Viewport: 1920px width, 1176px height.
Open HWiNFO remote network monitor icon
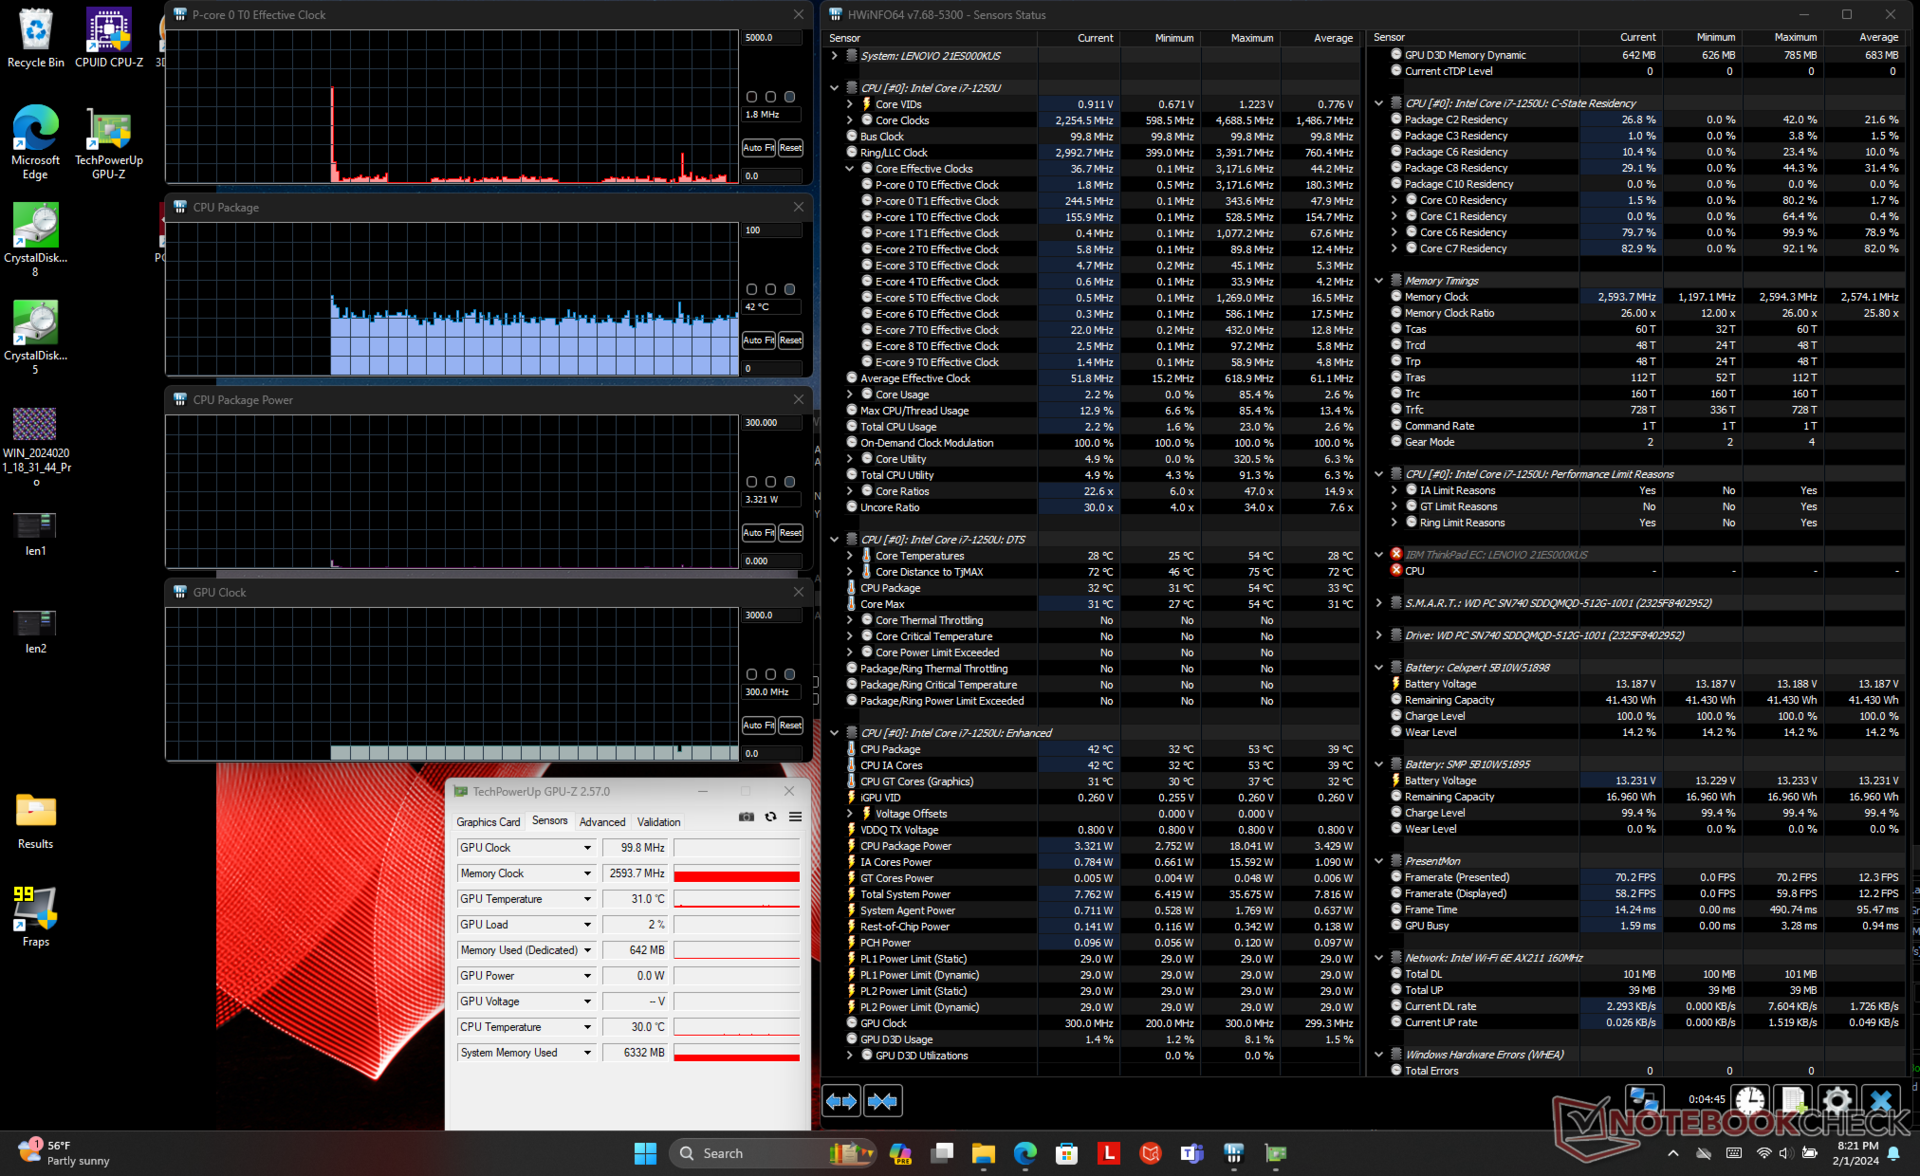tap(1645, 1100)
